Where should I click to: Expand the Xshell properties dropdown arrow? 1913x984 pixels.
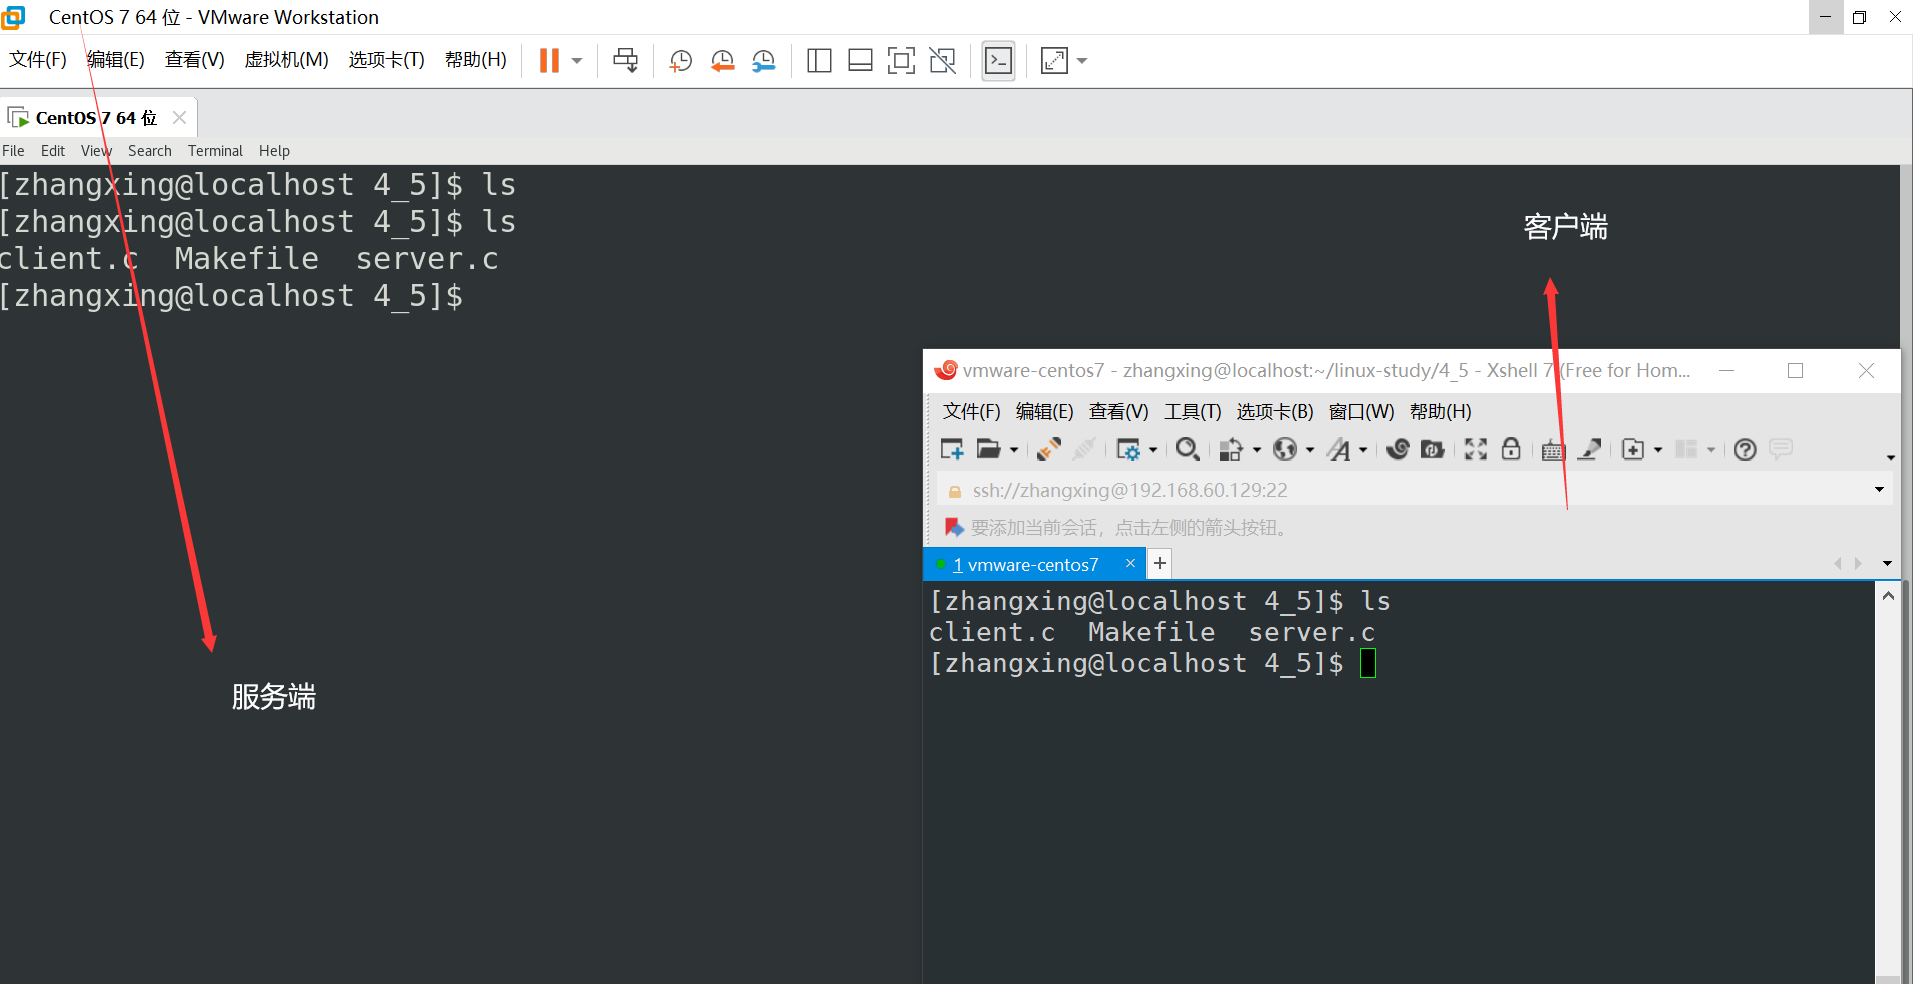click(1153, 450)
